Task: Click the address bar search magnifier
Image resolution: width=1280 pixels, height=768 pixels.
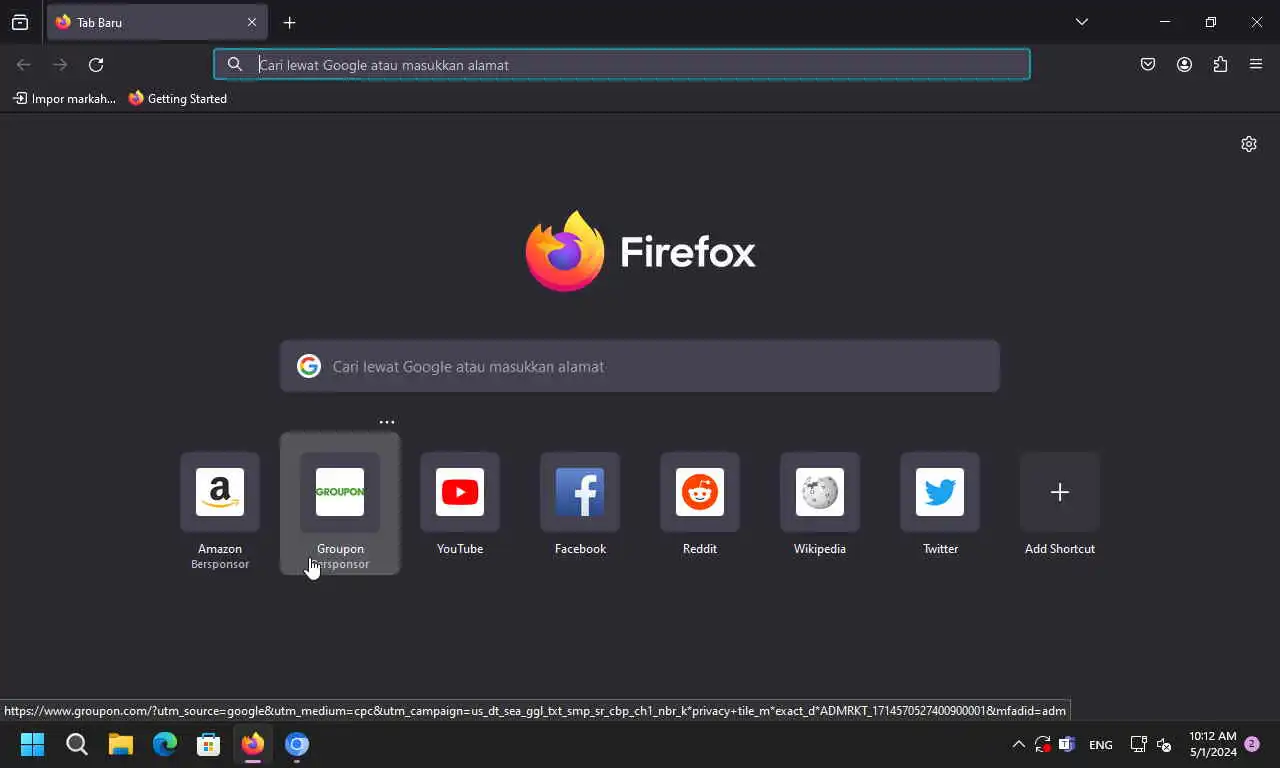Action: (x=235, y=65)
